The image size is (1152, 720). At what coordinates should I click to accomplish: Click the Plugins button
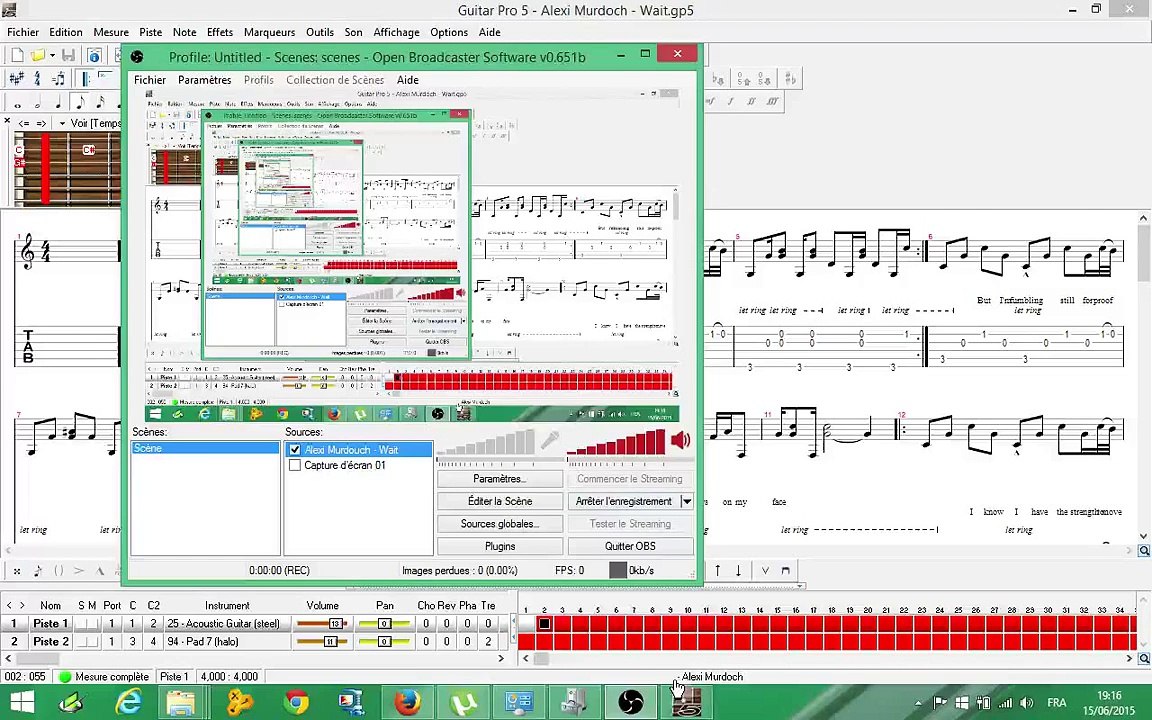[x=500, y=547]
